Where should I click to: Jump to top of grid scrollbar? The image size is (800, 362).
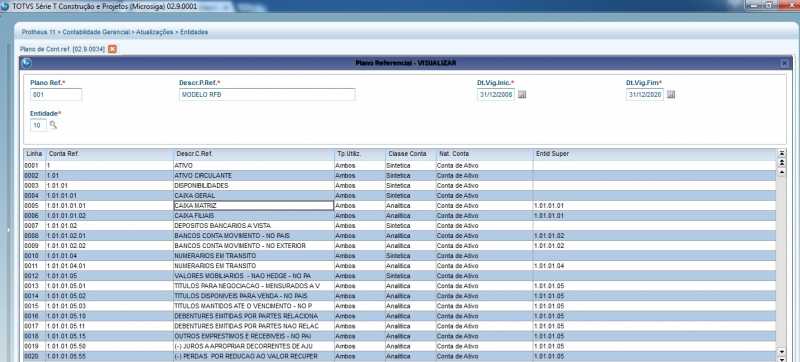tap(782, 153)
